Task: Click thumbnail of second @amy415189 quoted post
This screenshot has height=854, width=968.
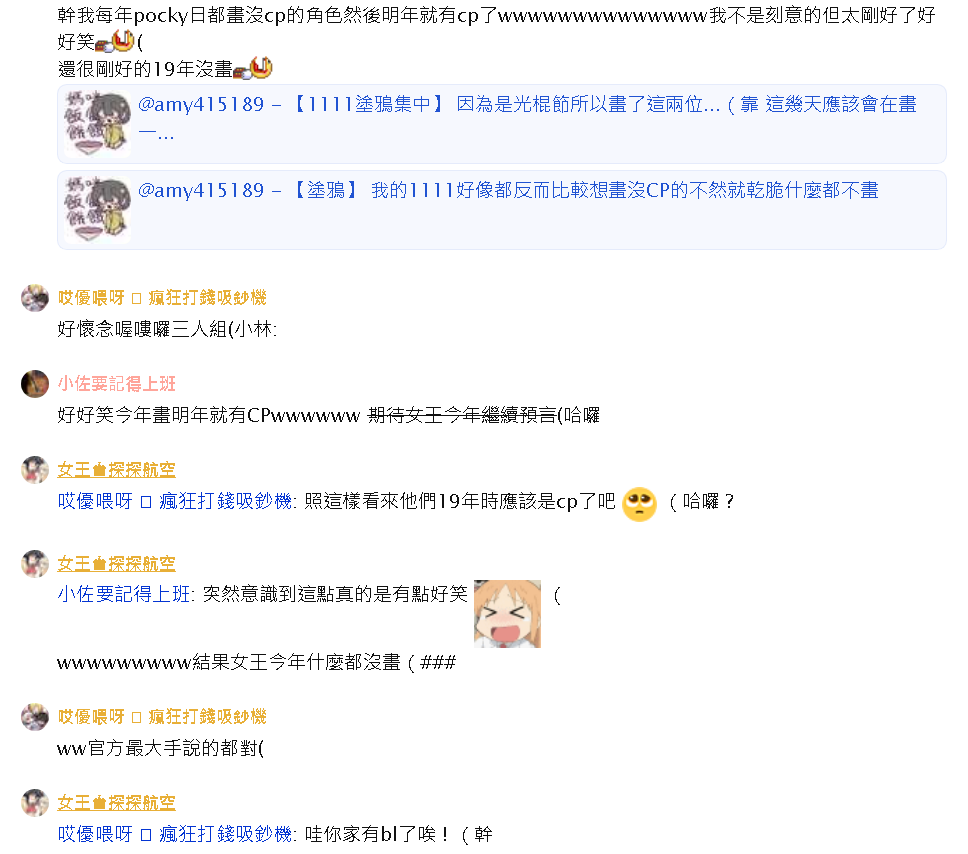Action: [98, 210]
